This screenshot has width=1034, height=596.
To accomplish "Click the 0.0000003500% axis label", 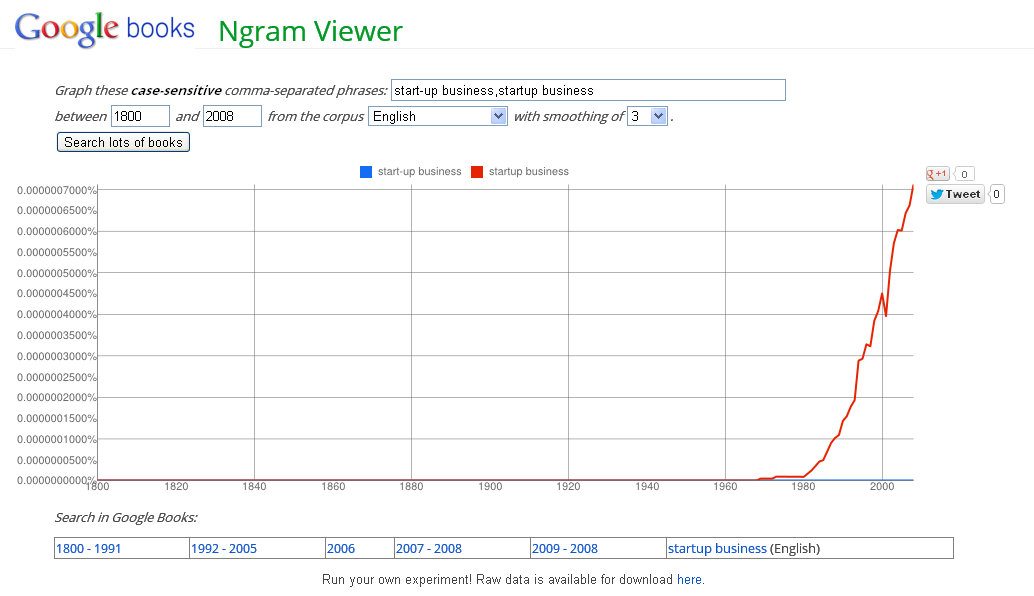I will [x=57, y=336].
